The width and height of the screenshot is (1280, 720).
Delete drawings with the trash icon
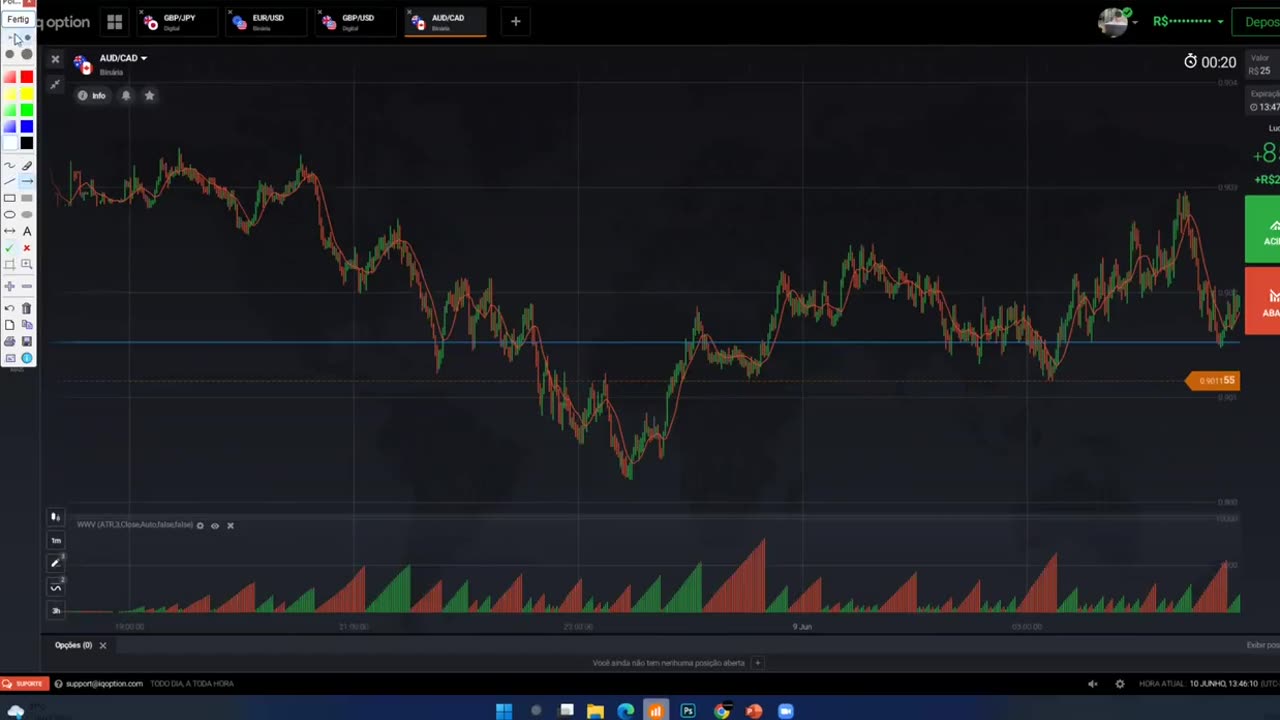tap(27, 308)
